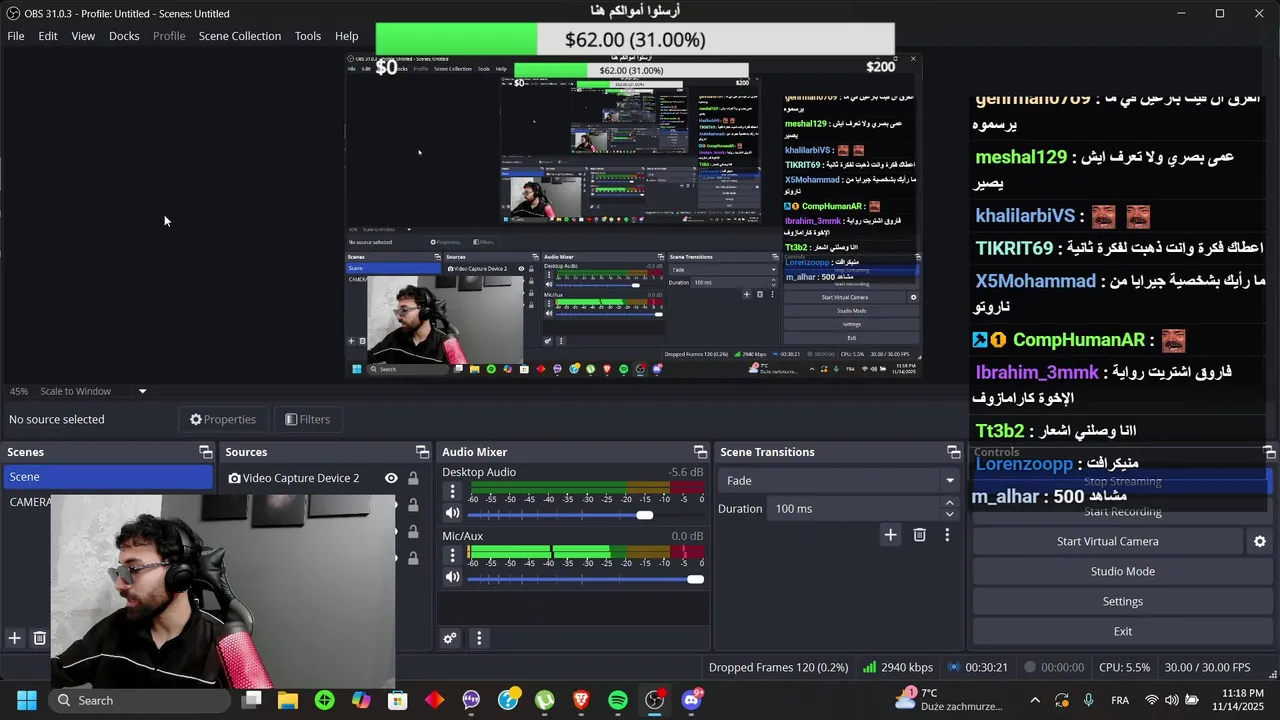The height and width of the screenshot is (720, 1280).
Task: Select the CAMERA scene in the Scenes list
Action: coord(28,502)
